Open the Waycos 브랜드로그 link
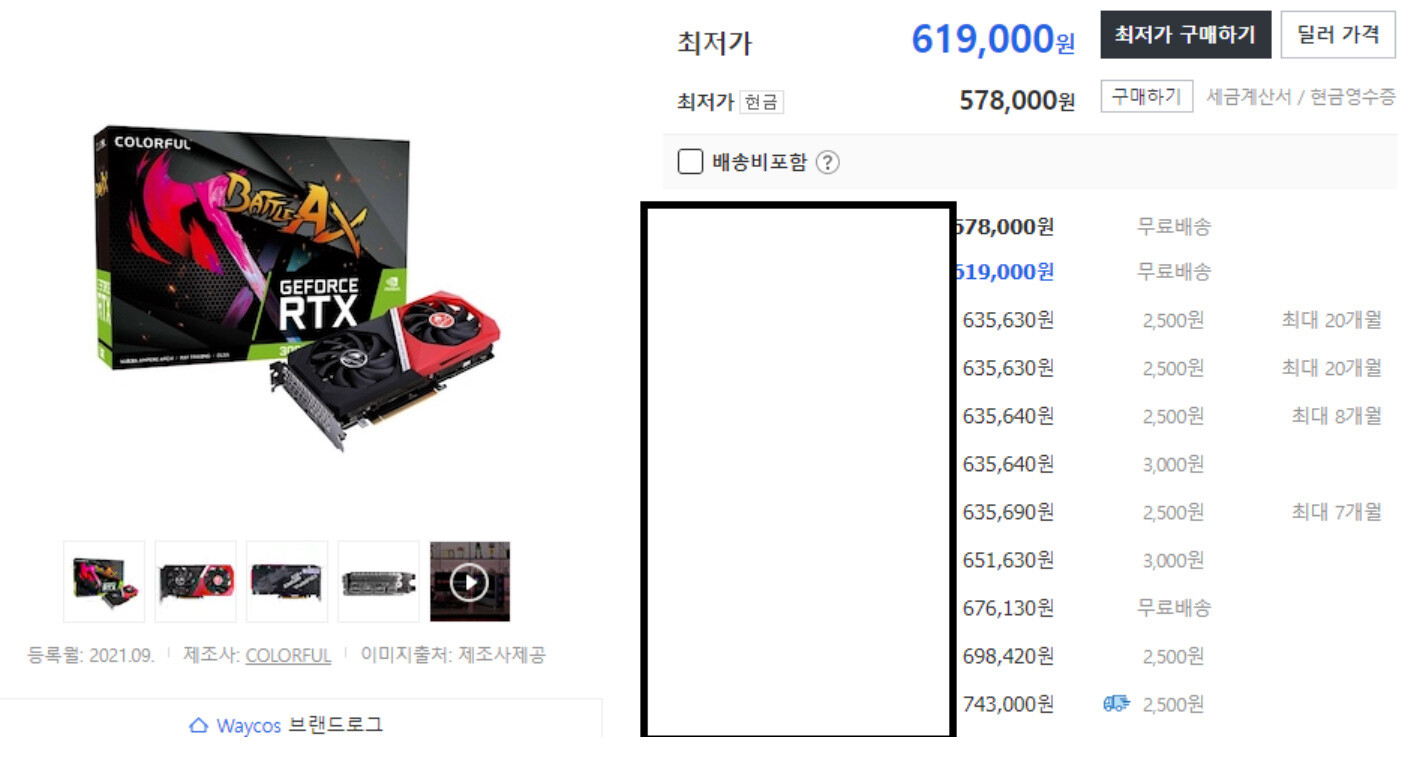Screen dimensions: 1411x763 pyautogui.click(x=286, y=726)
